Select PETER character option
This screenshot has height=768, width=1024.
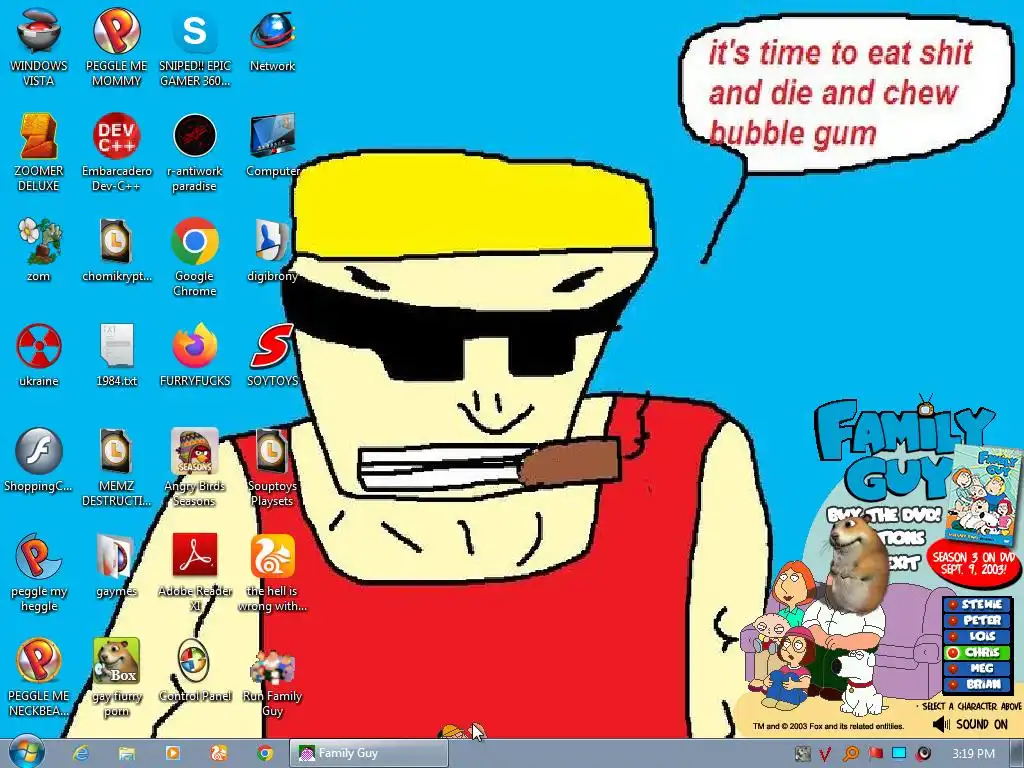coord(976,620)
